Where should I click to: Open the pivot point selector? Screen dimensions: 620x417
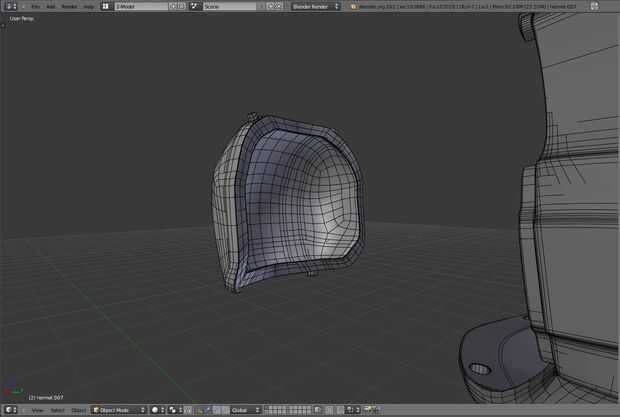(175, 410)
